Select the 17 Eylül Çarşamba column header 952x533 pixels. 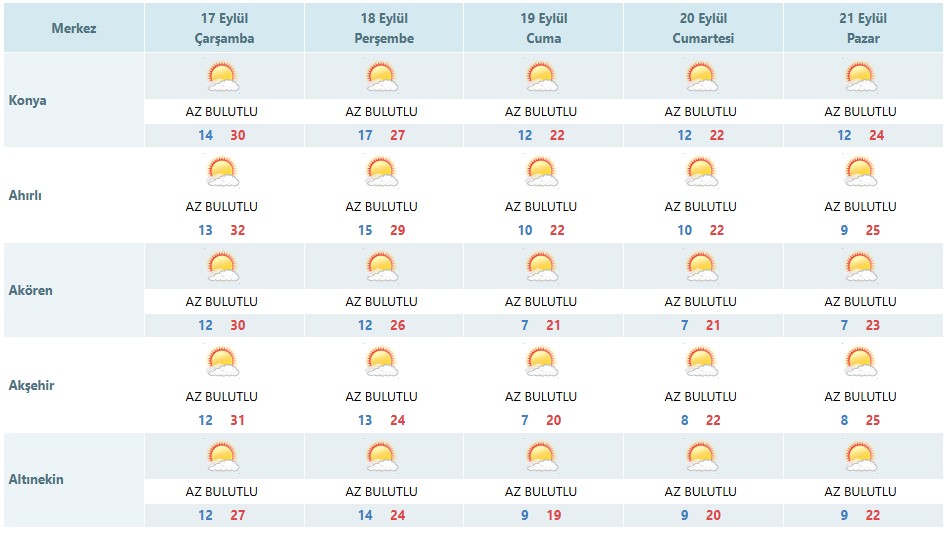tap(225, 28)
